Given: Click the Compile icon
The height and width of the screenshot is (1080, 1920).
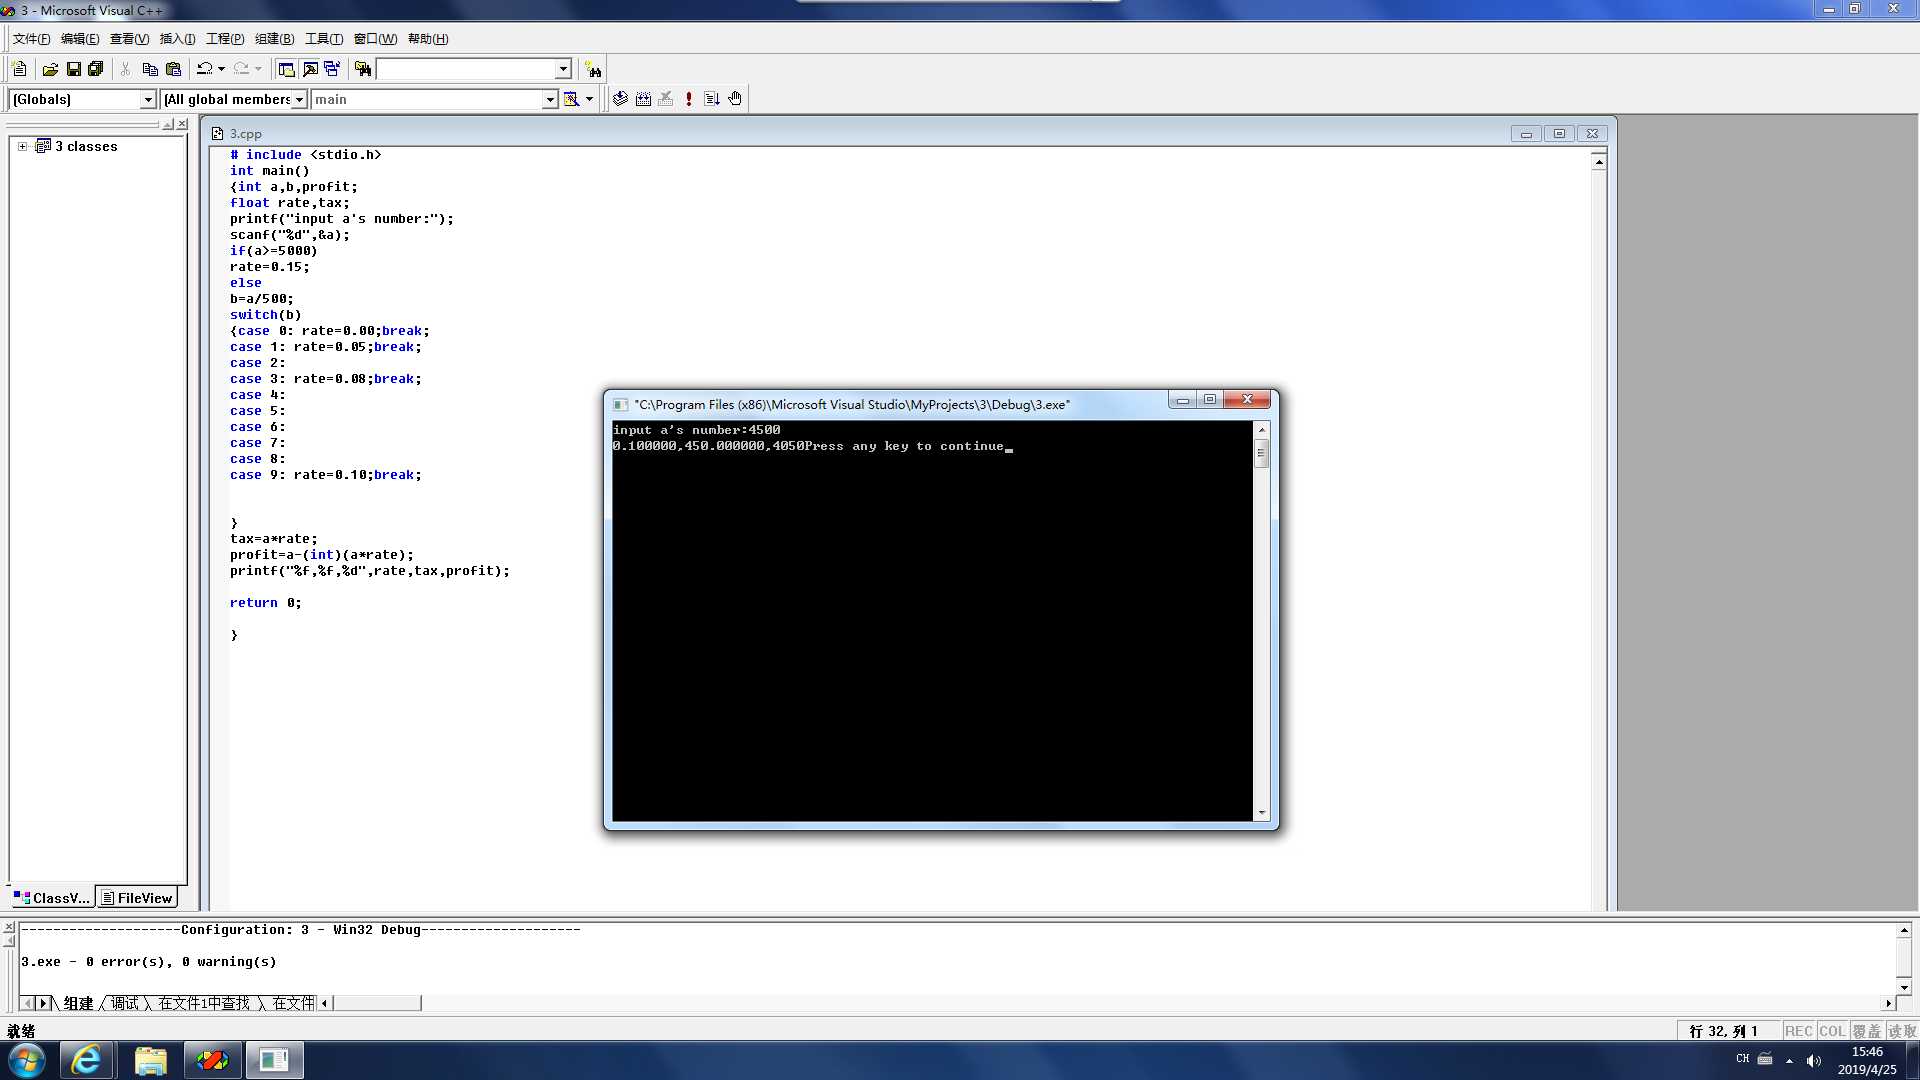Looking at the screenshot, I should point(620,99).
